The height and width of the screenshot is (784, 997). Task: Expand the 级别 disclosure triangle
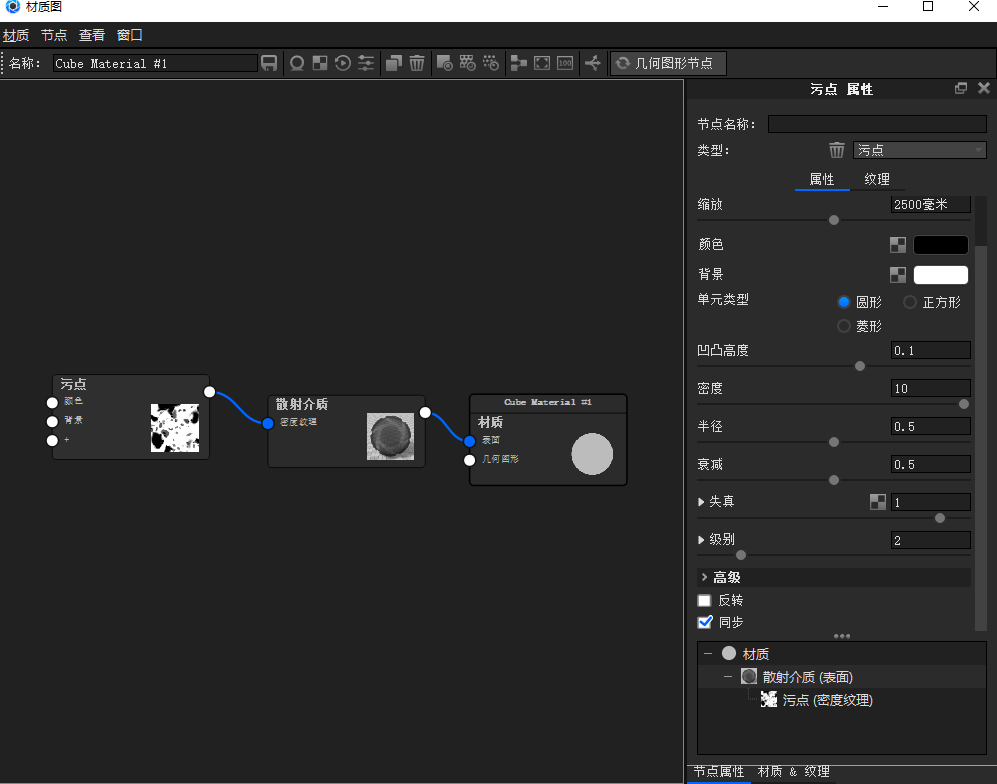(x=701, y=540)
